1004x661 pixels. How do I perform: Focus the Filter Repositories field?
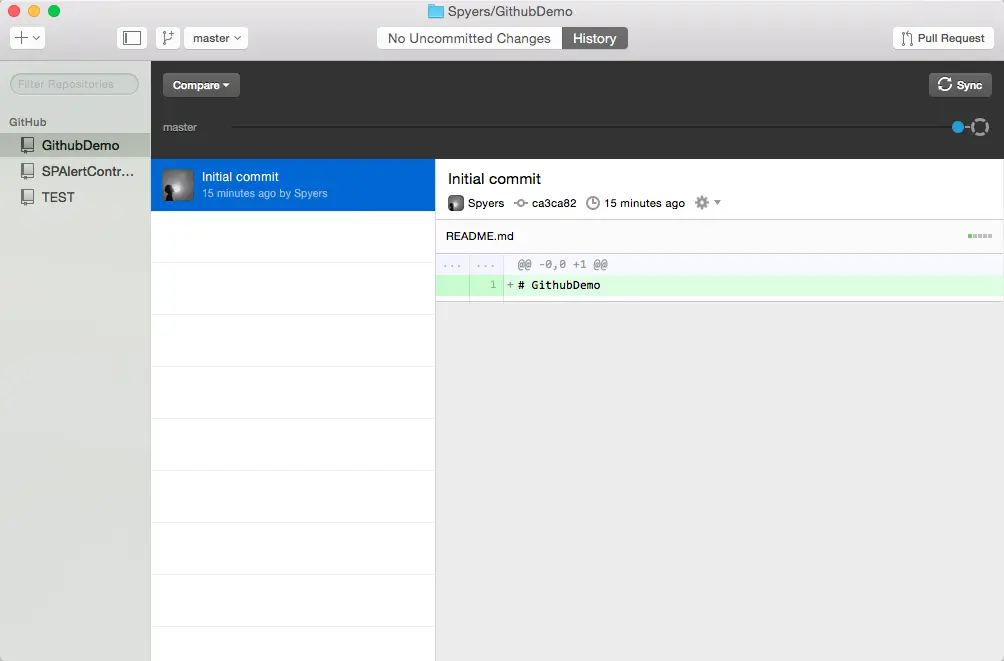(x=74, y=84)
